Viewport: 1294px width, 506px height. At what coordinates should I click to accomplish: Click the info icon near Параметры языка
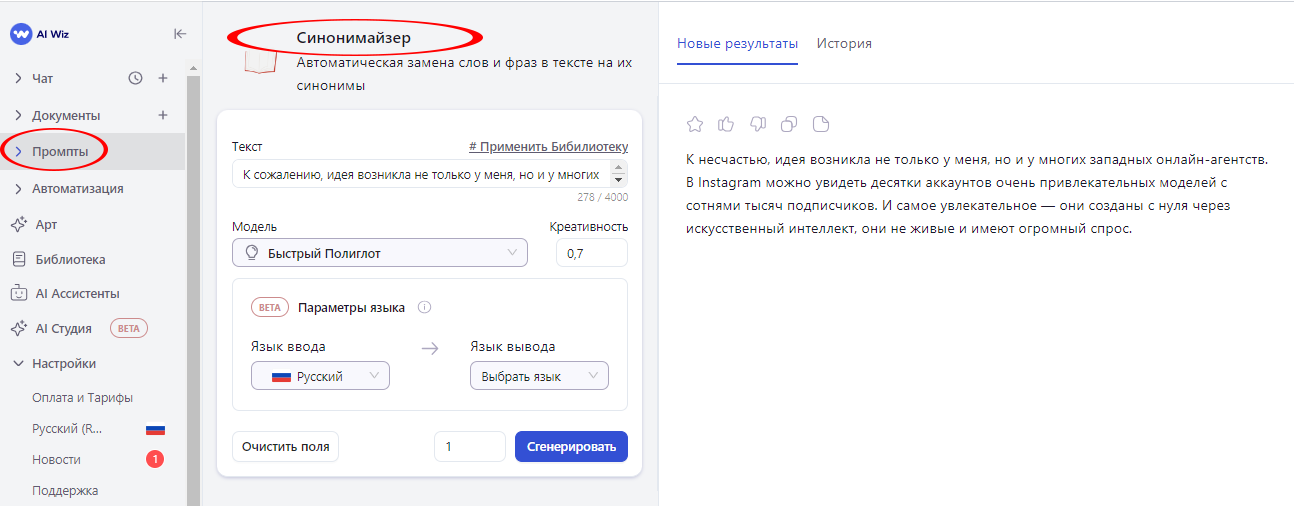(424, 307)
